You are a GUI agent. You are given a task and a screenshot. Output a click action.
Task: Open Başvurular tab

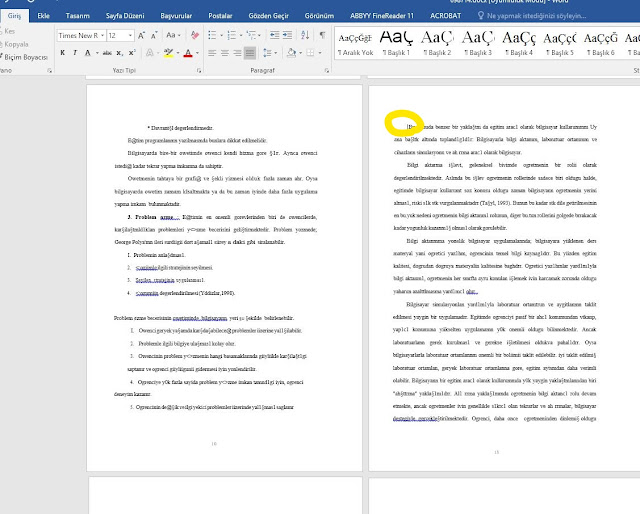(176, 16)
